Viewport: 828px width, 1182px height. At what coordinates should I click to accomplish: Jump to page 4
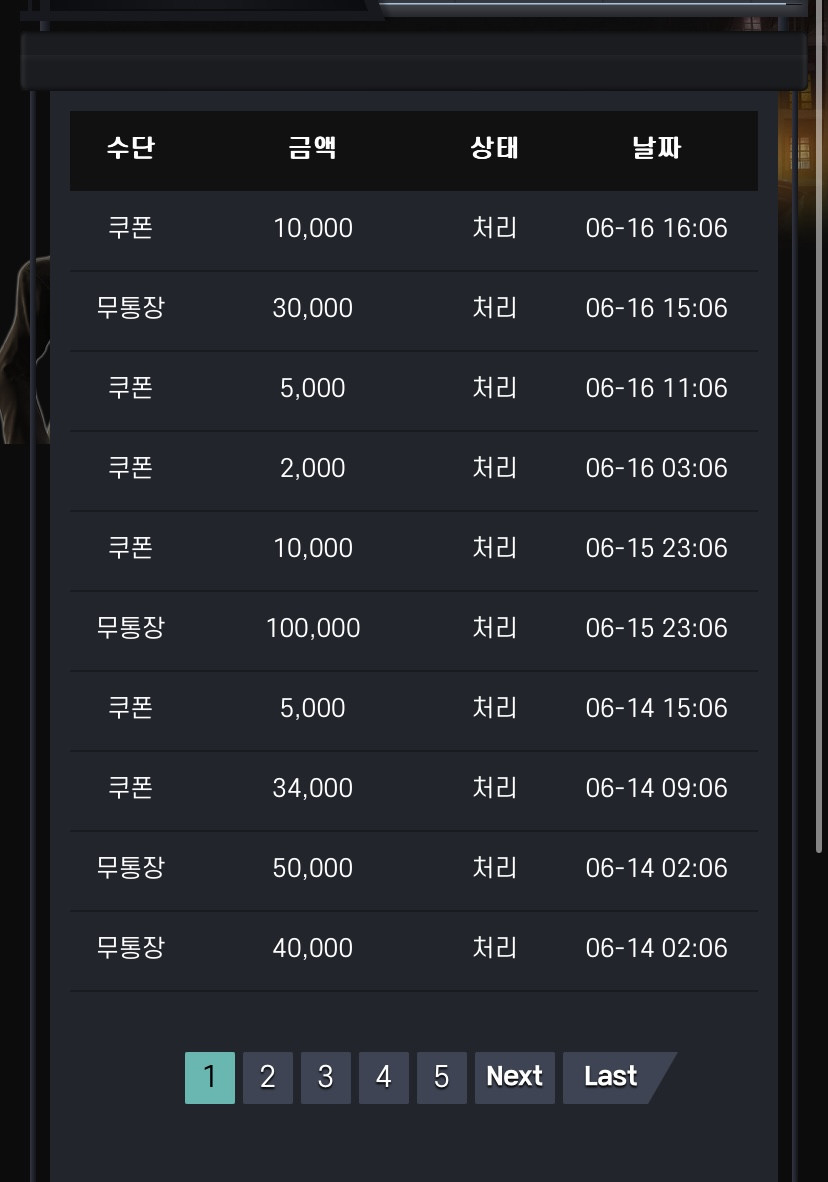(384, 1077)
